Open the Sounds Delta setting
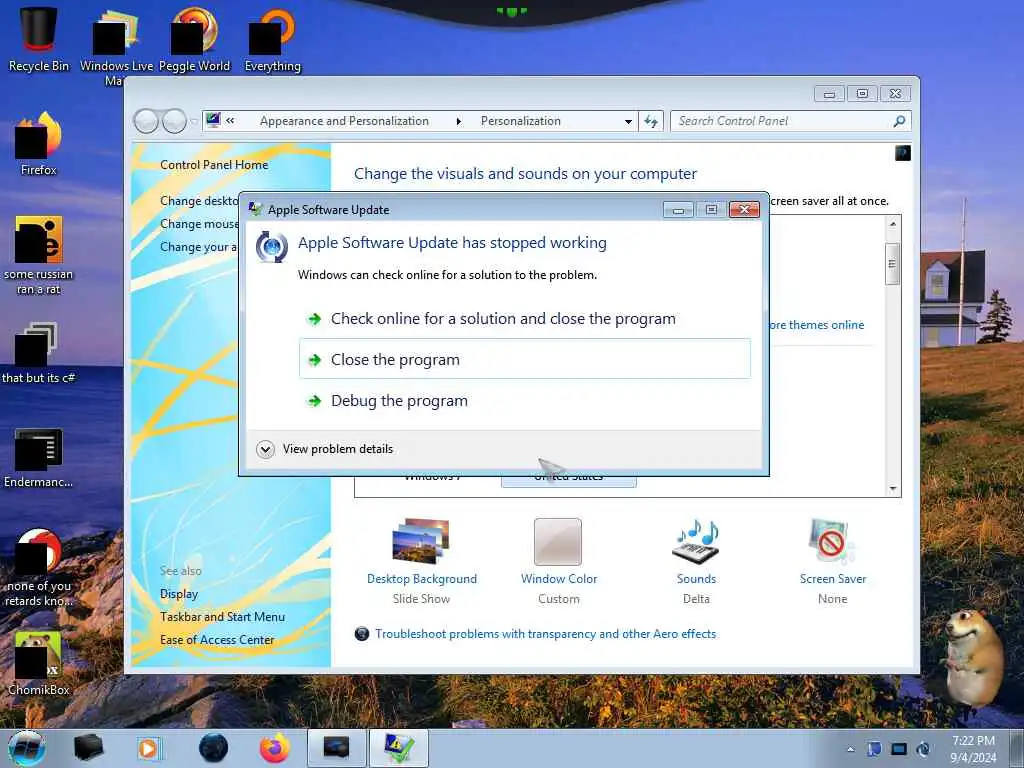The width and height of the screenshot is (1024, 768). (696, 562)
